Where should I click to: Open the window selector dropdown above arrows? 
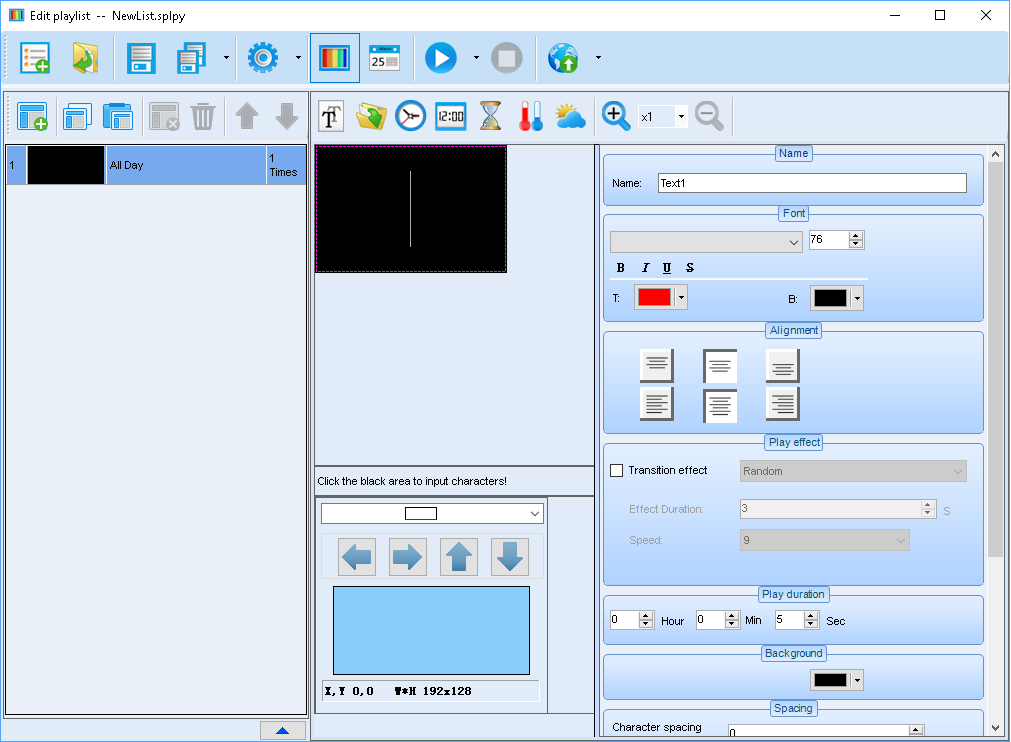433,514
